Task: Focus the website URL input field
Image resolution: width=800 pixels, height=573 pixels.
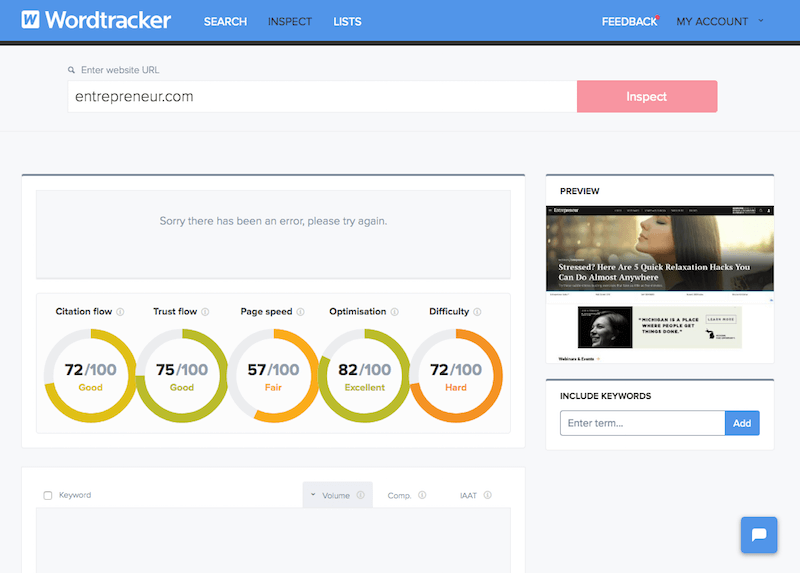Action: 322,96
